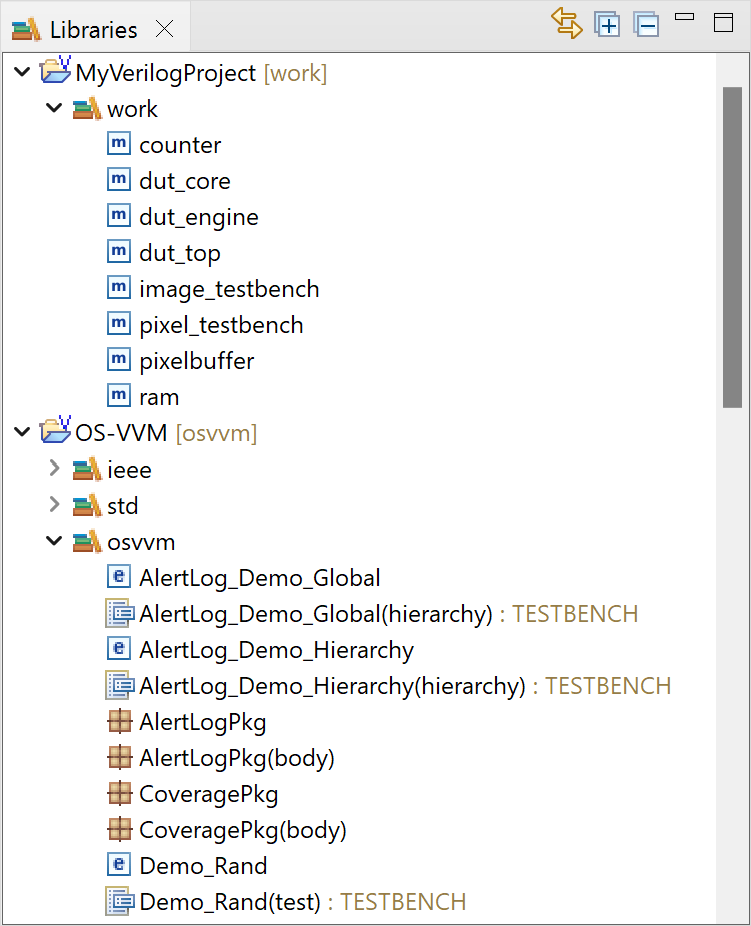Click the Demo_Rand entity icon
751x926 pixels.
pos(119,865)
